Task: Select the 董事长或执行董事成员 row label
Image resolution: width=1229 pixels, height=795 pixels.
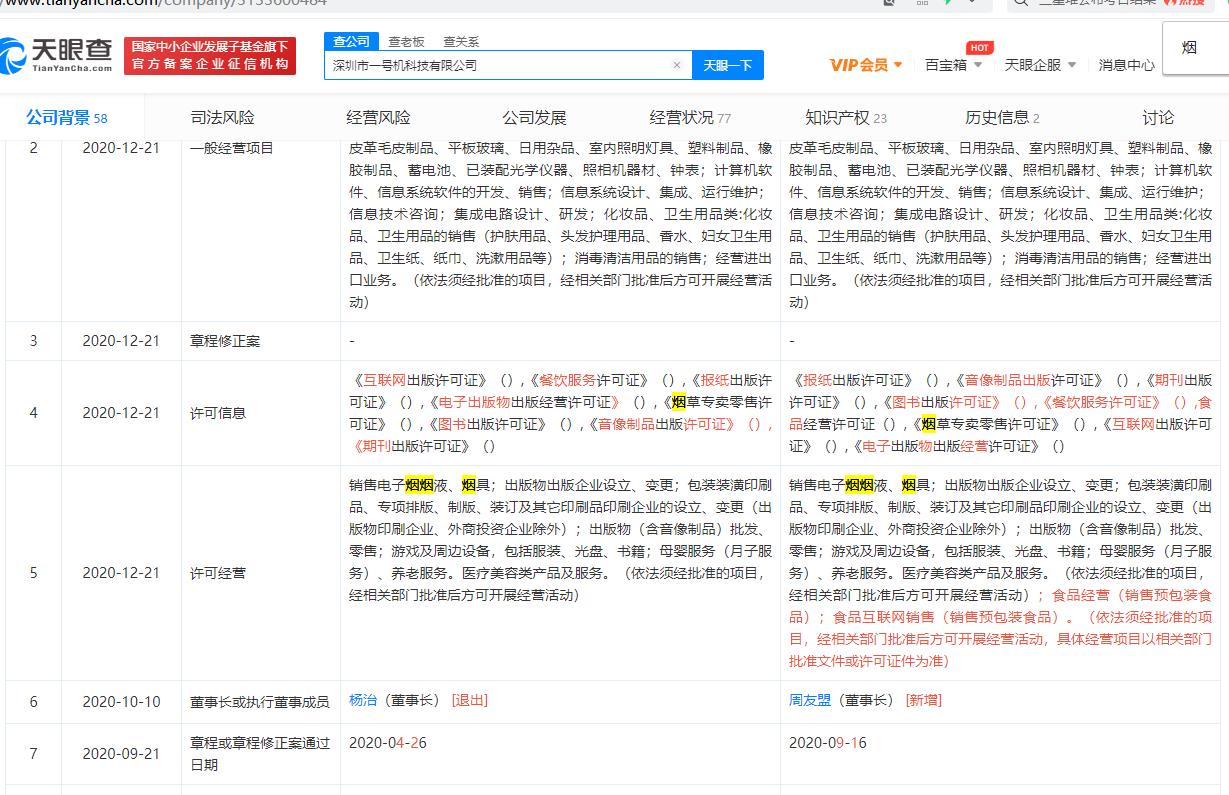Action: pos(260,702)
